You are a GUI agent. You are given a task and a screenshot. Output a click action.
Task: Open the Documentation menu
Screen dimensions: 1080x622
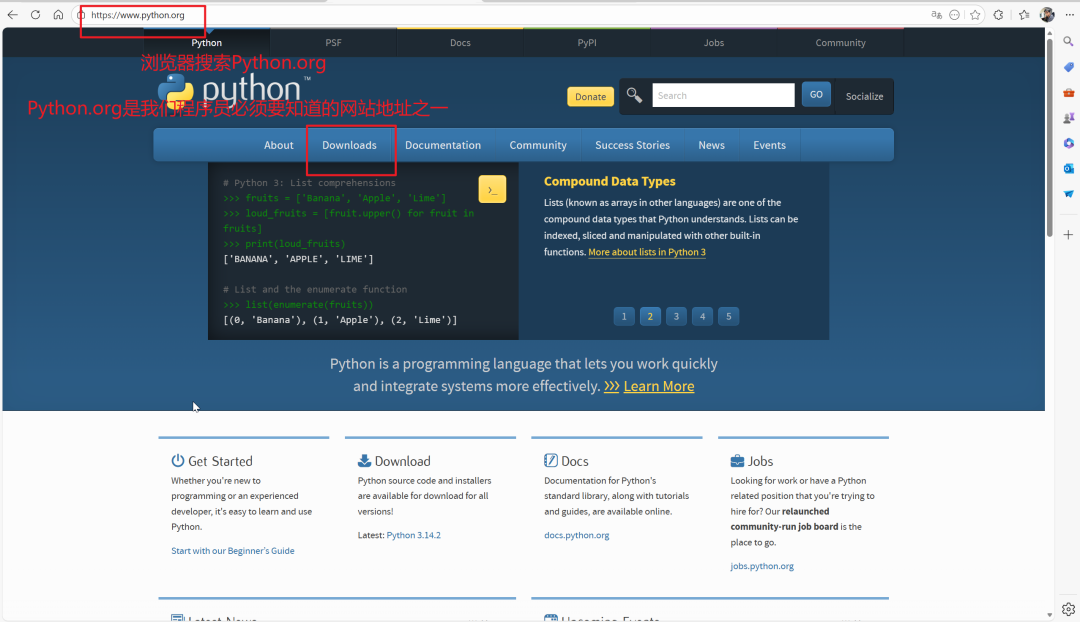(x=443, y=145)
